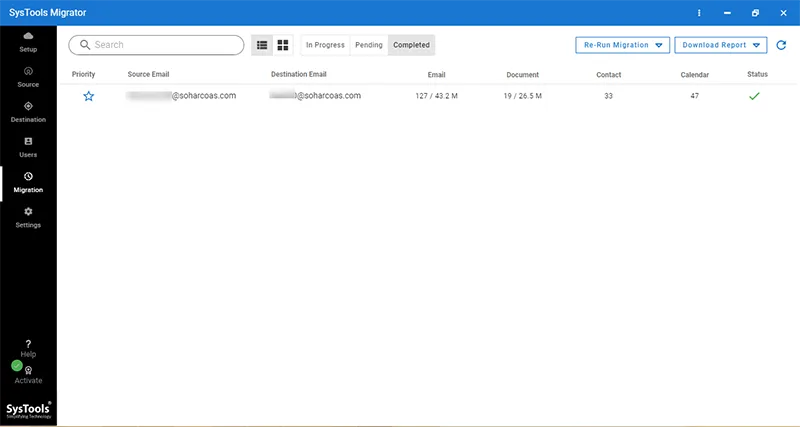This screenshot has height=427, width=800.
Task: Click the document count 19 / 26.5 M
Action: tap(522, 96)
